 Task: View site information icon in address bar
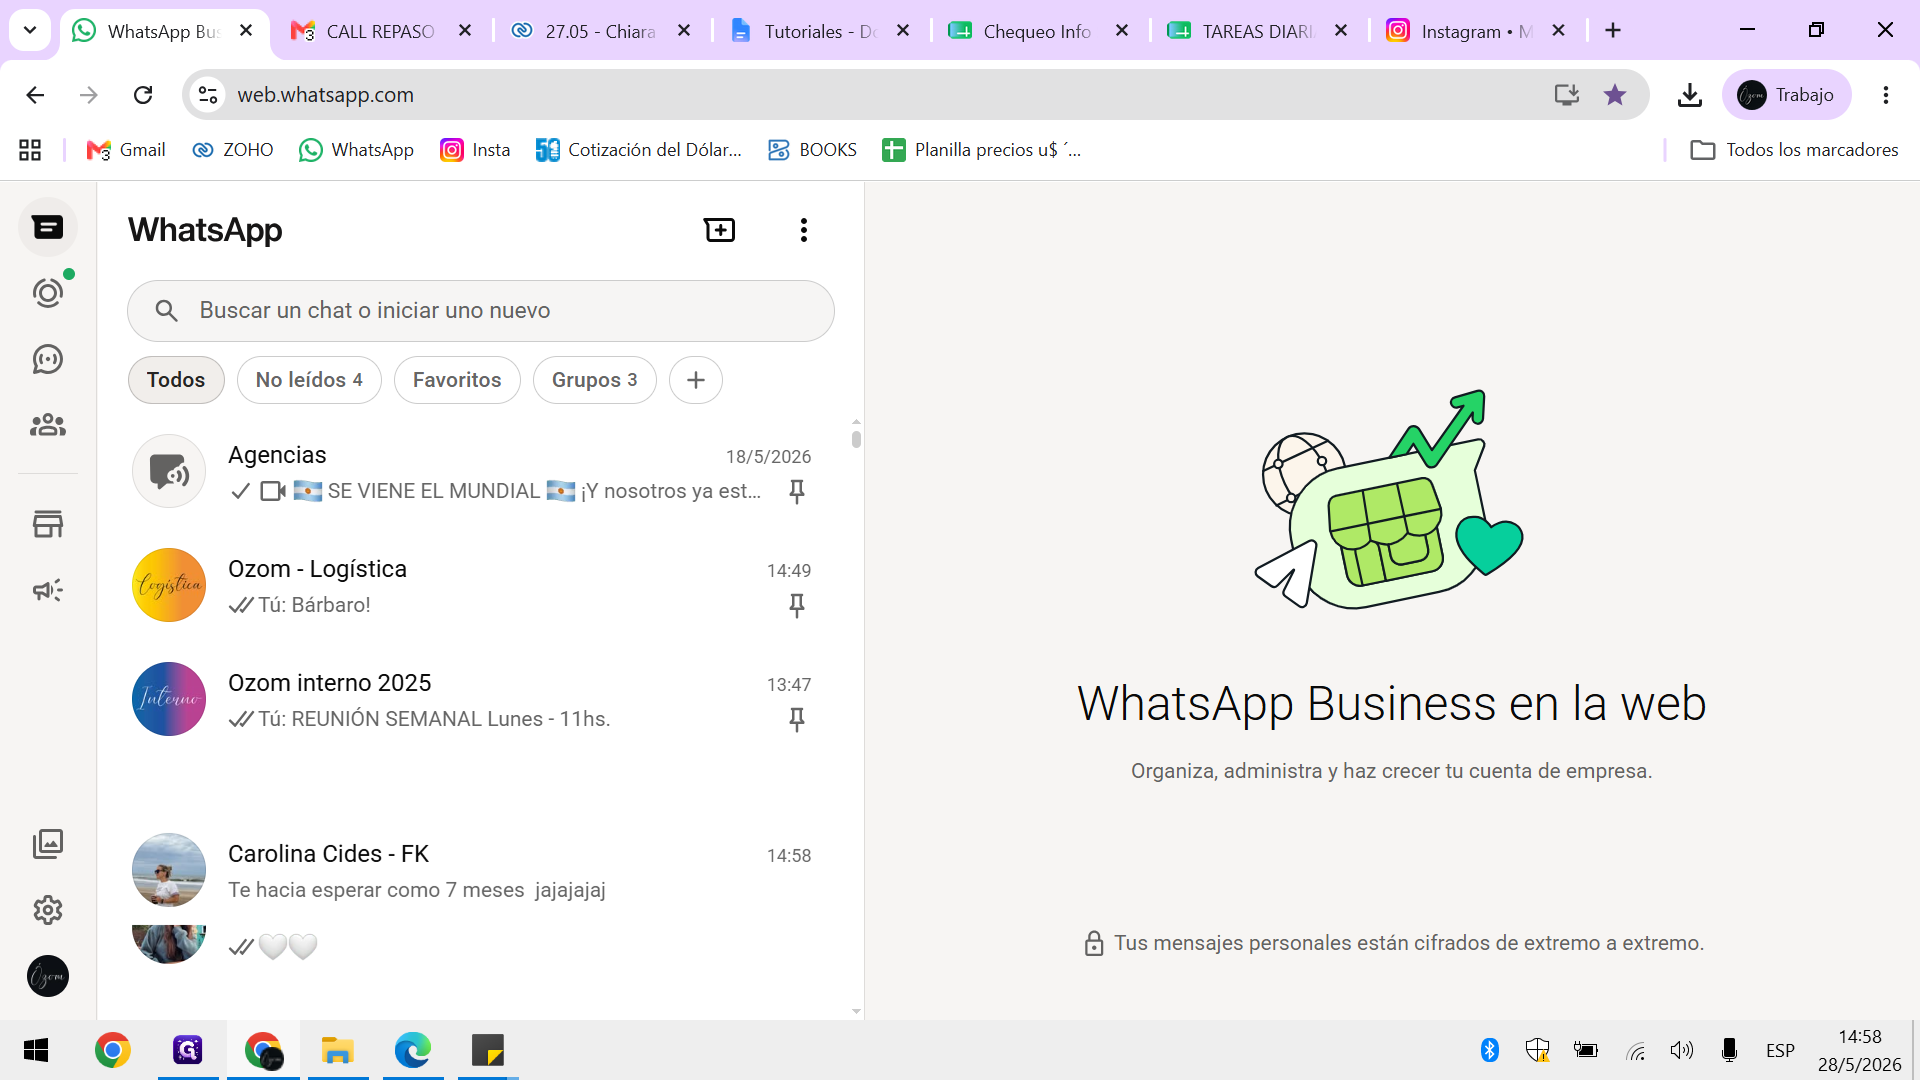pyautogui.click(x=208, y=95)
